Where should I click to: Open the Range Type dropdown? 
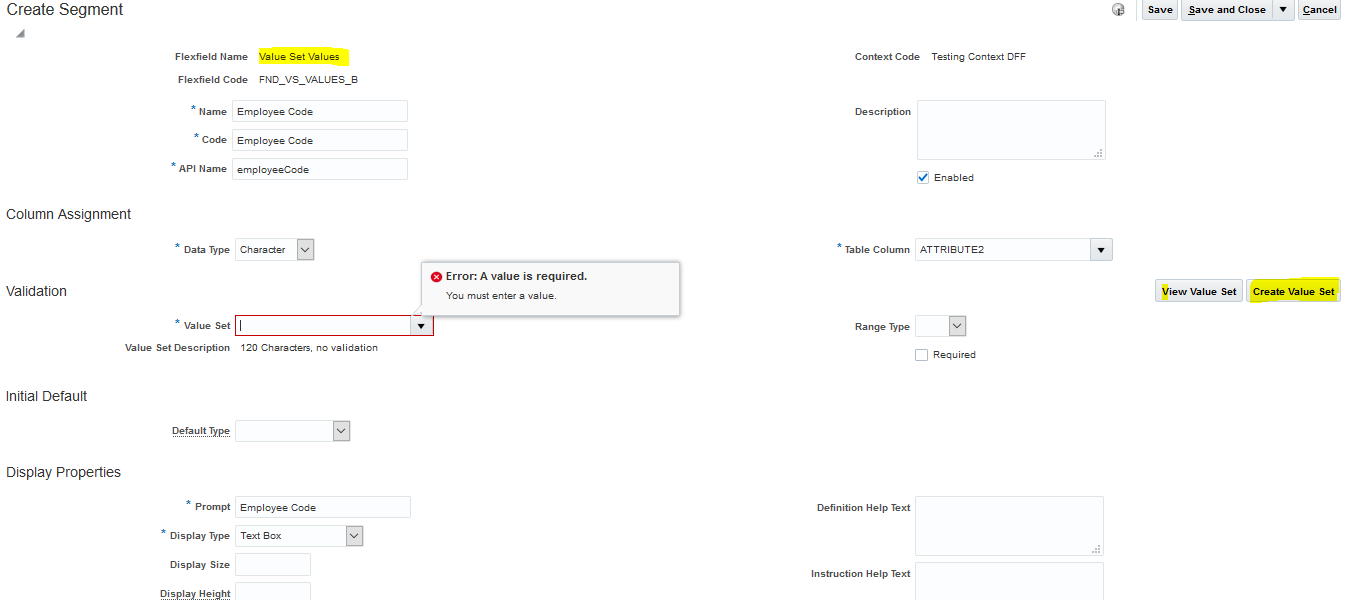click(x=955, y=325)
